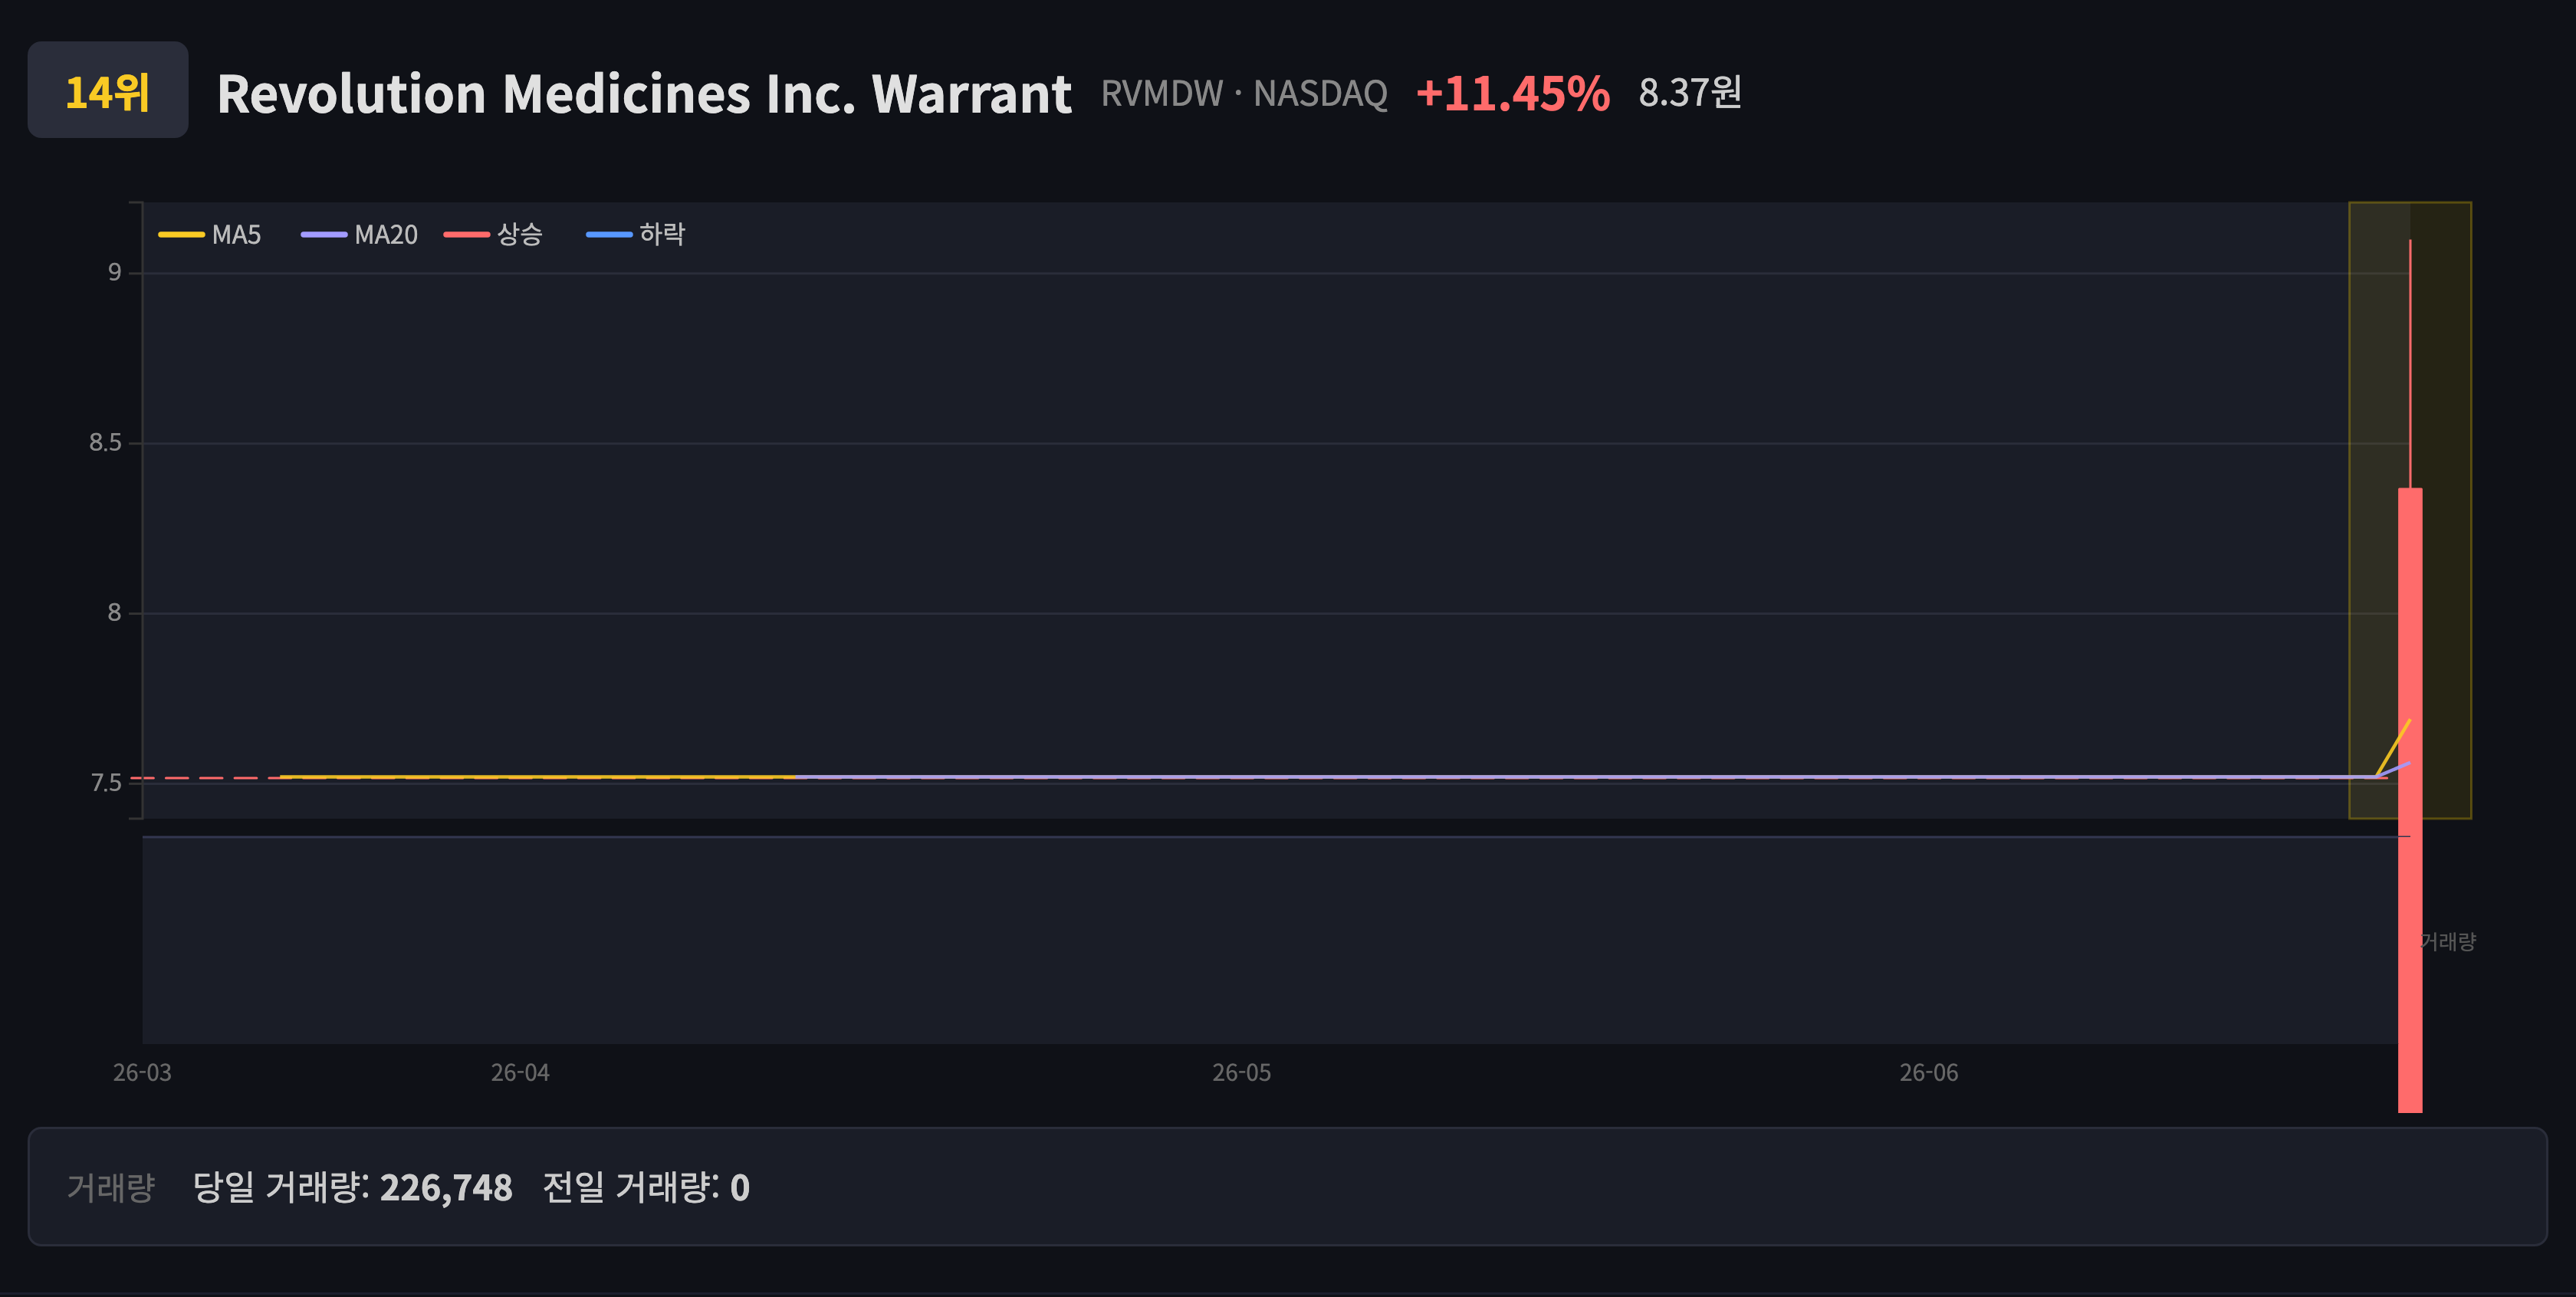Click the 8.37원 price value
Screen dimensions: 2576x1297
pos(1690,93)
